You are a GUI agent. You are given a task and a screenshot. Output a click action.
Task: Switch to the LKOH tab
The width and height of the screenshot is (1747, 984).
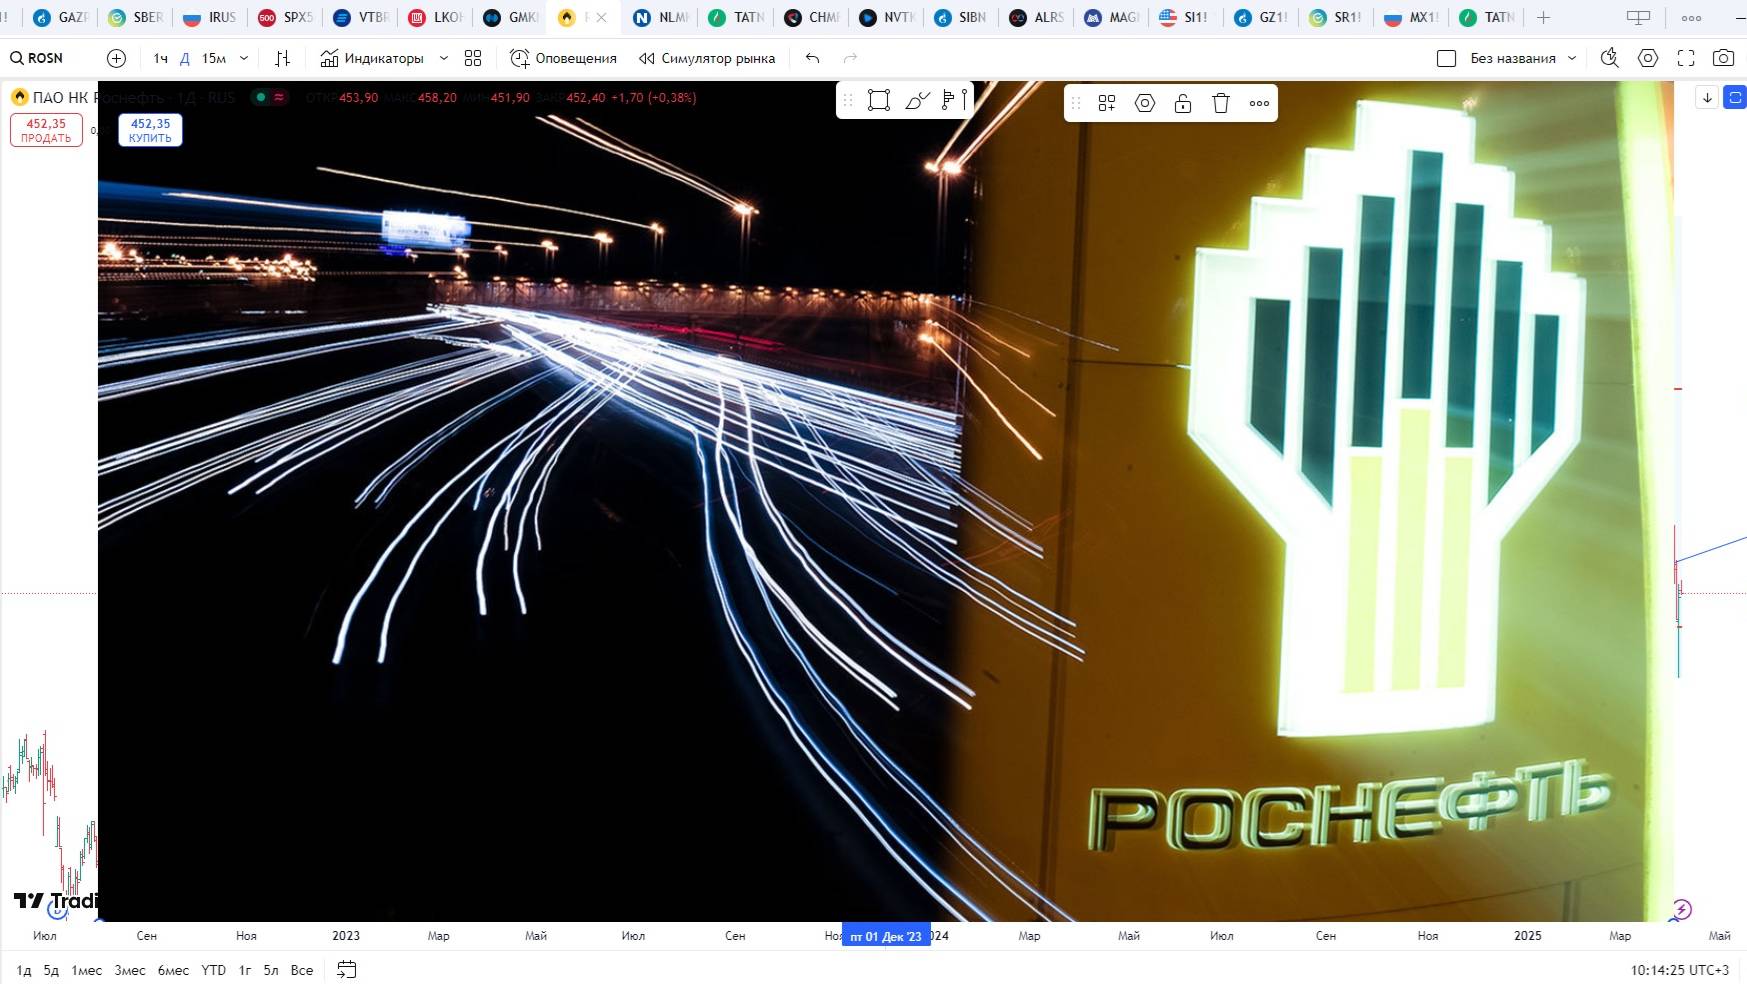(436, 17)
